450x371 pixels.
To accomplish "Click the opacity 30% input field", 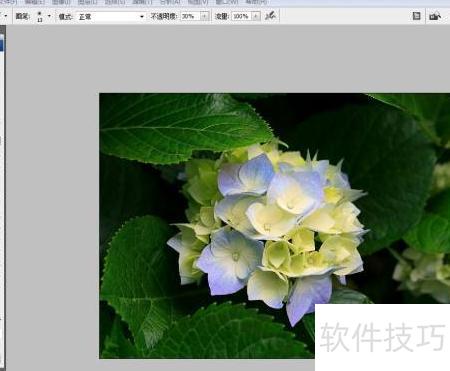I will tap(190, 16).
